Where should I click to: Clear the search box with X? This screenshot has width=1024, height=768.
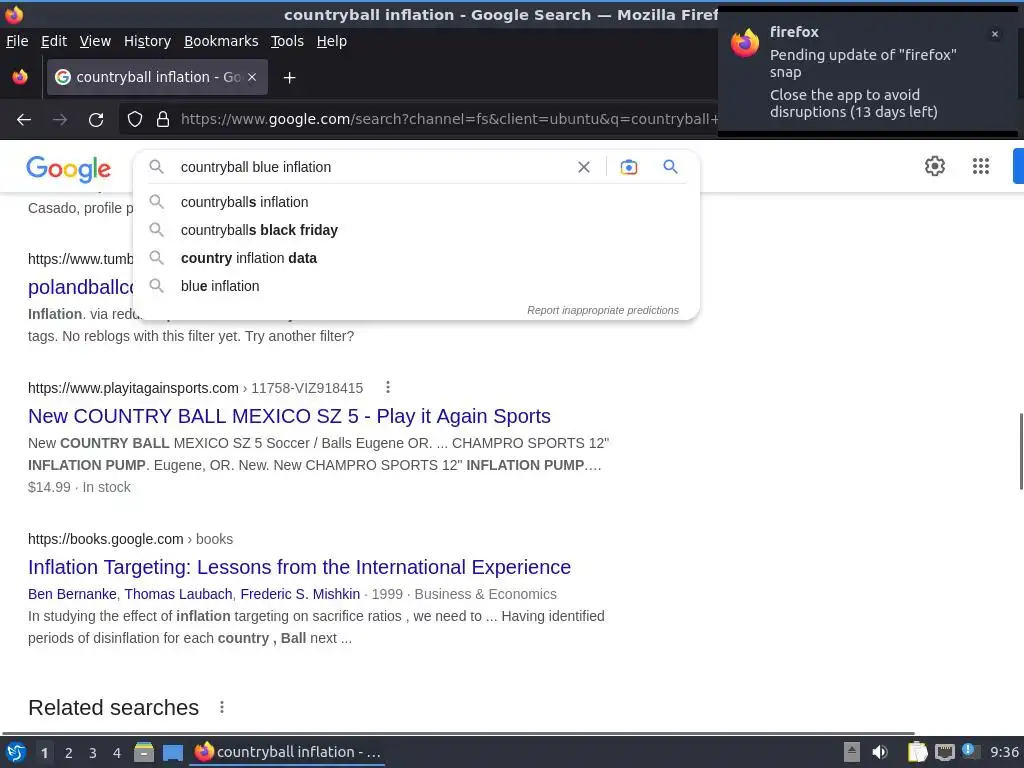[x=584, y=167]
